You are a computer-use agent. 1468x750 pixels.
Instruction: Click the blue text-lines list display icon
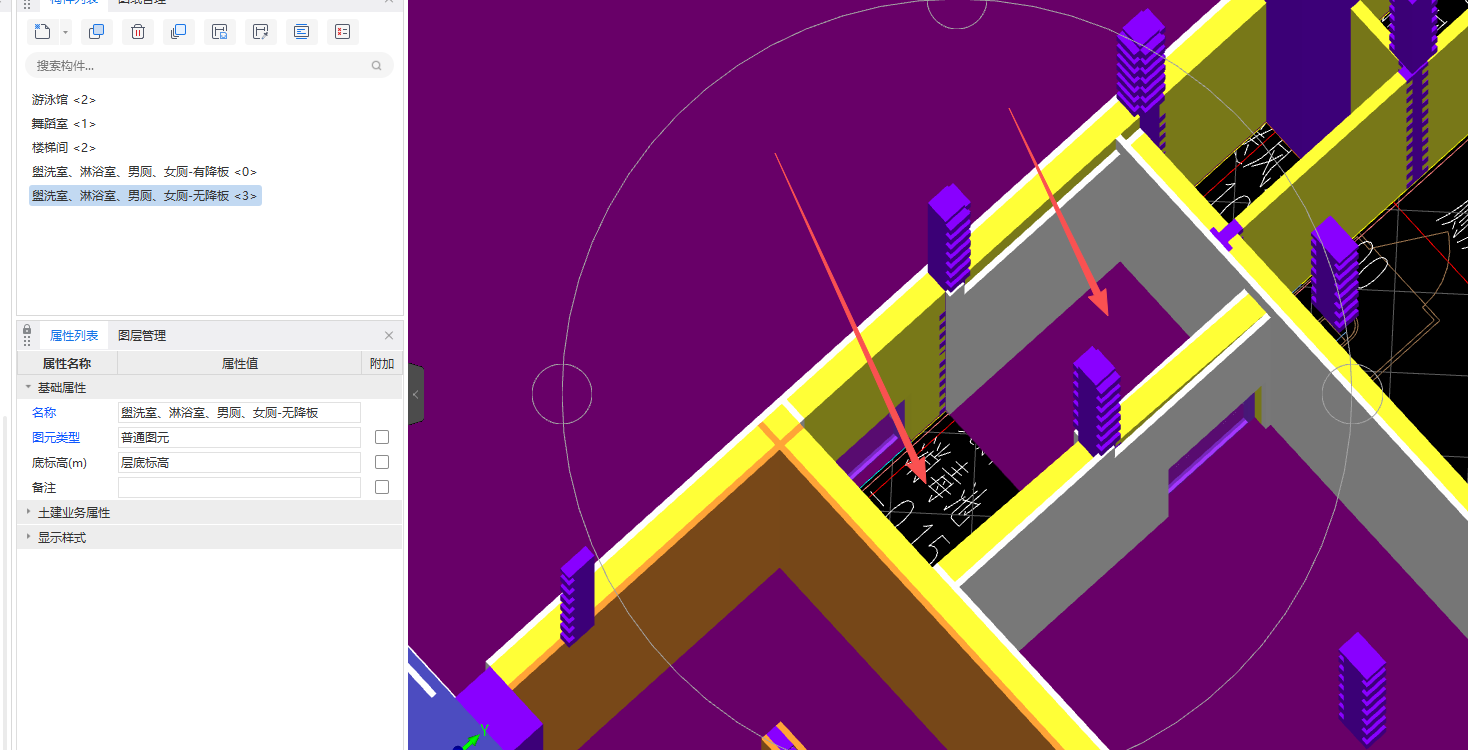point(302,32)
